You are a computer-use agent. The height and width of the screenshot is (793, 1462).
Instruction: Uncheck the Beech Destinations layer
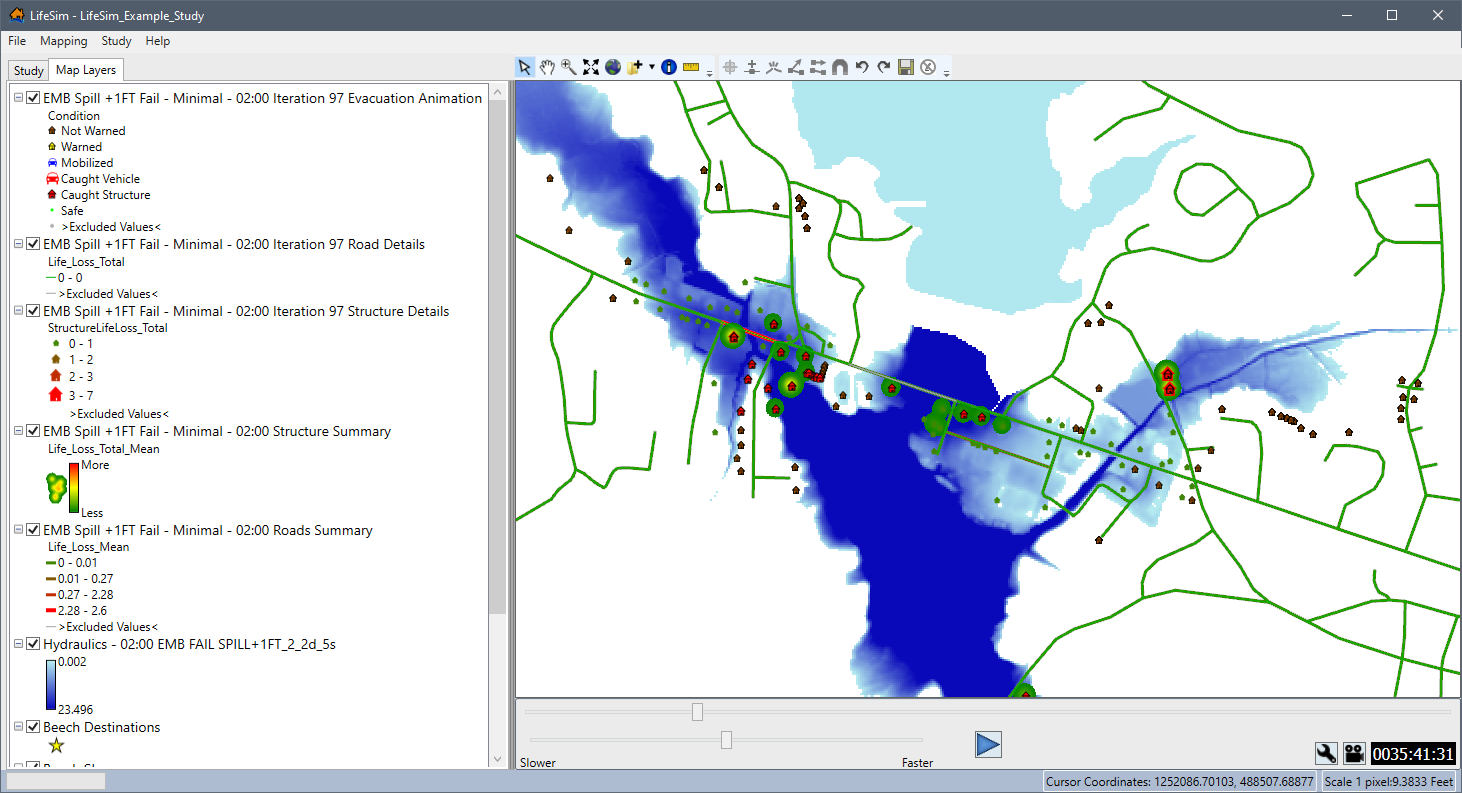point(33,728)
